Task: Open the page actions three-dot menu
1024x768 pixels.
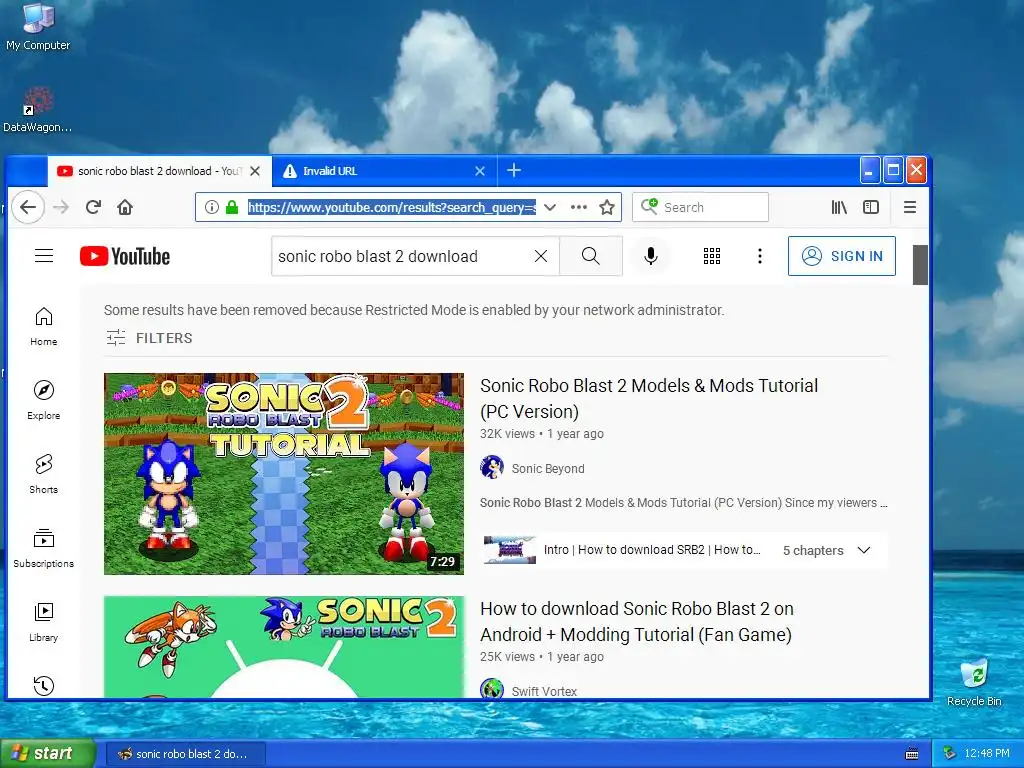Action: [x=579, y=207]
